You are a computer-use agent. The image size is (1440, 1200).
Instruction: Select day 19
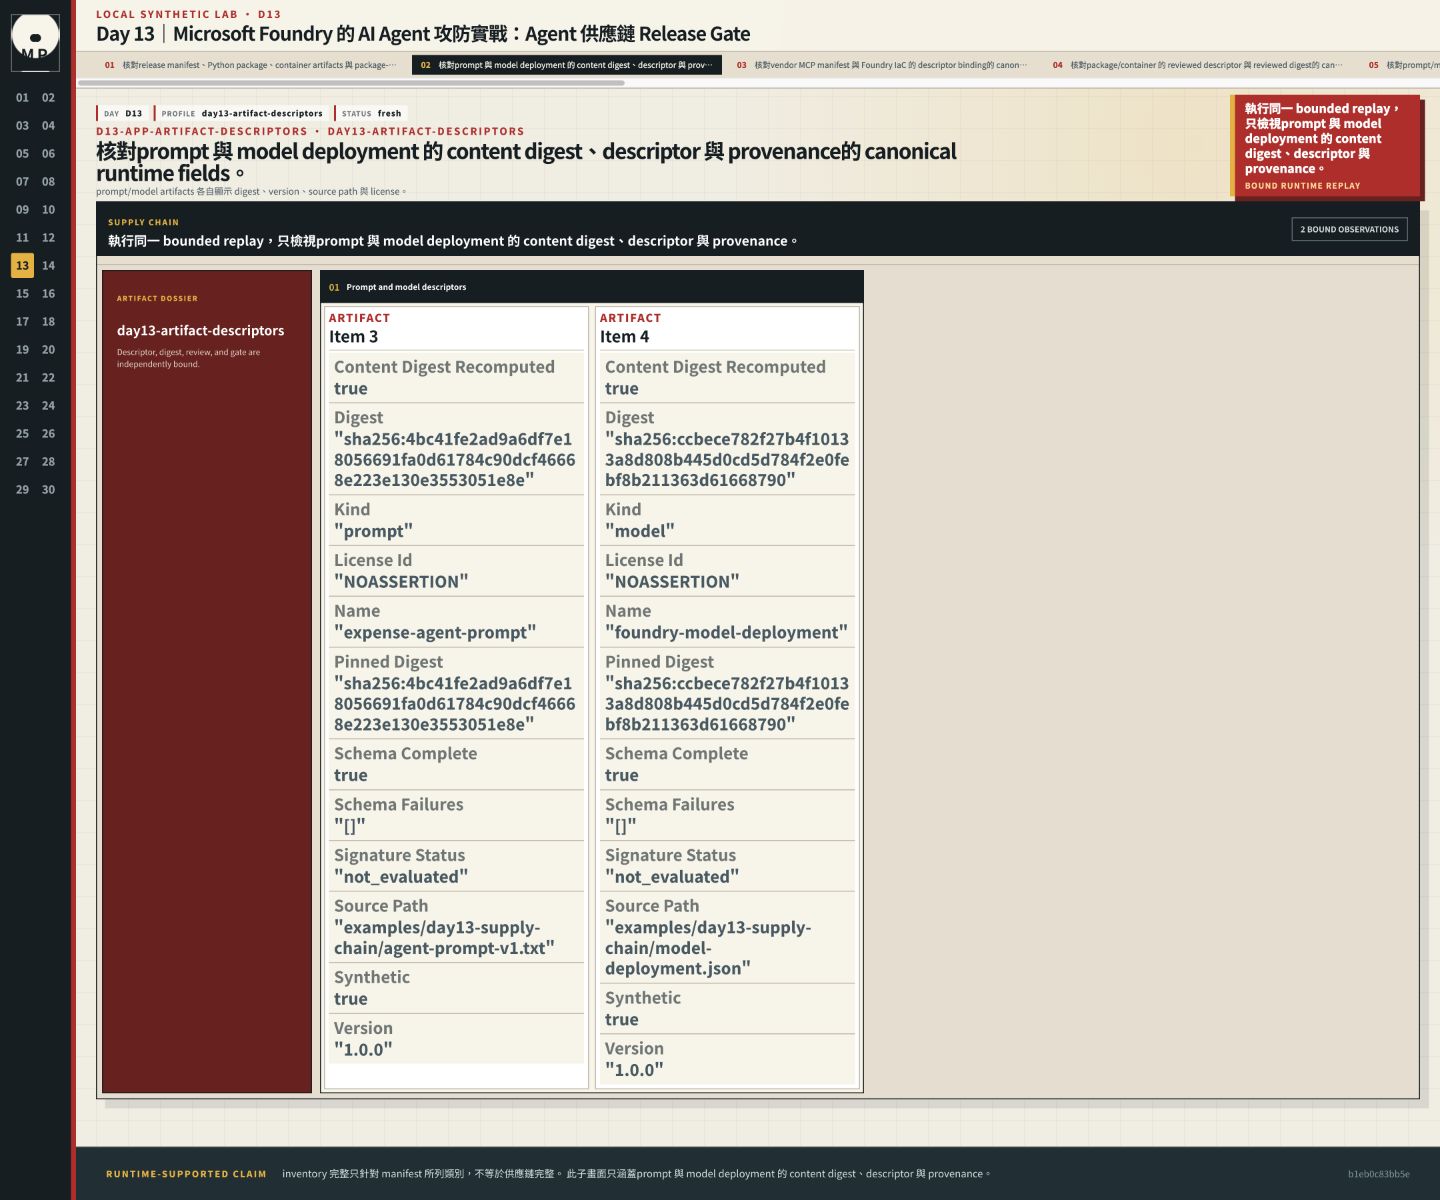coord(22,350)
